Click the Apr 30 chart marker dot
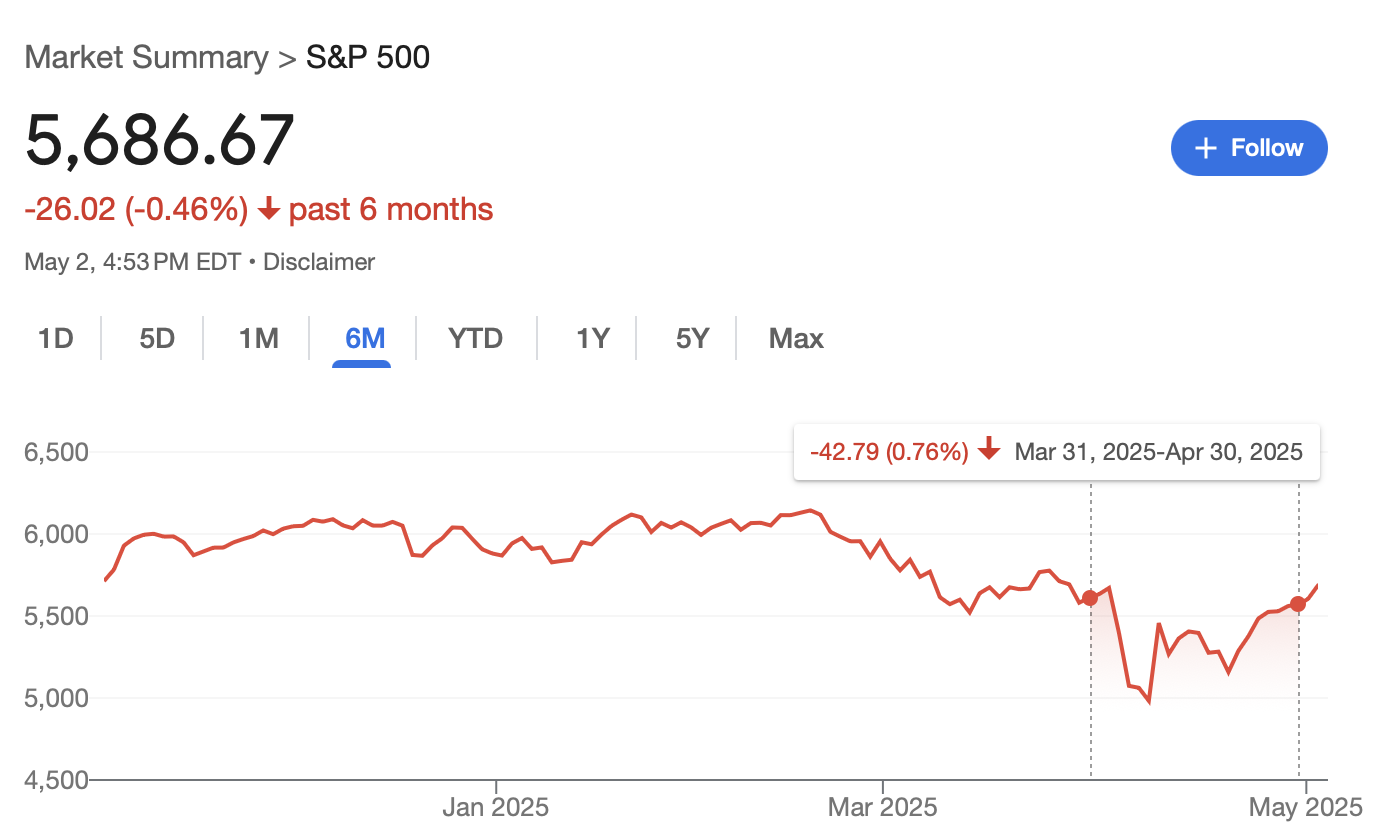The width and height of the screenshot is (1388, 838). click(x=1298, y=603)
